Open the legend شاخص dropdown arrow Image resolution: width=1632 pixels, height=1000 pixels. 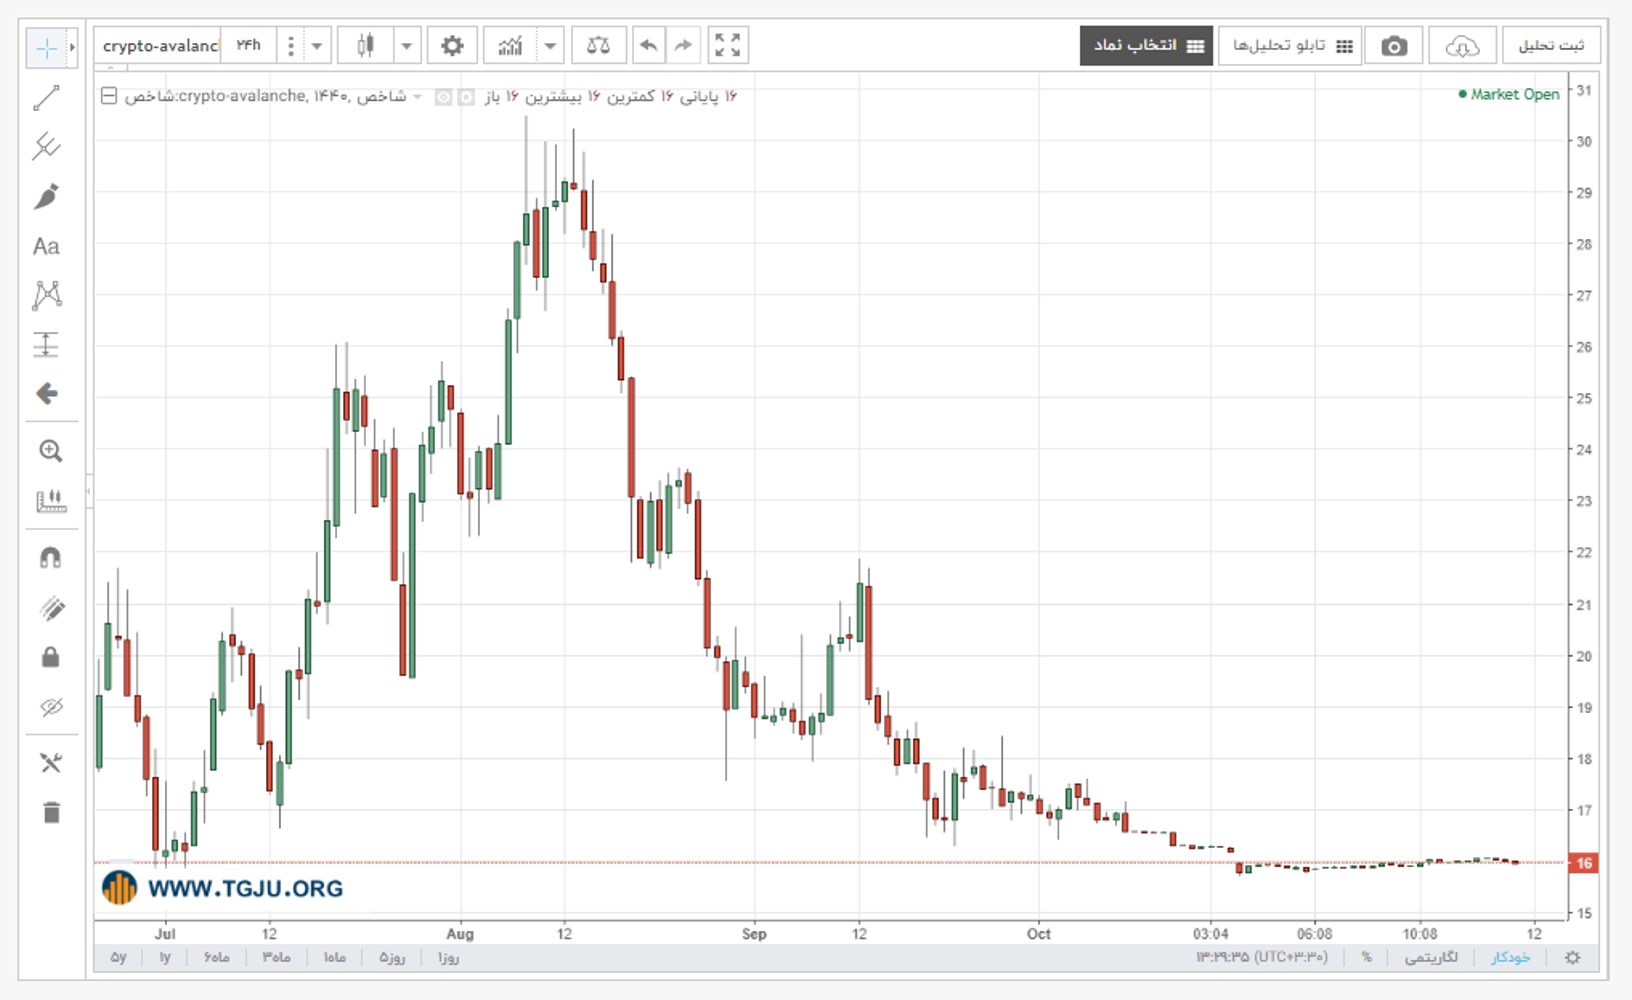click(417, 97)
